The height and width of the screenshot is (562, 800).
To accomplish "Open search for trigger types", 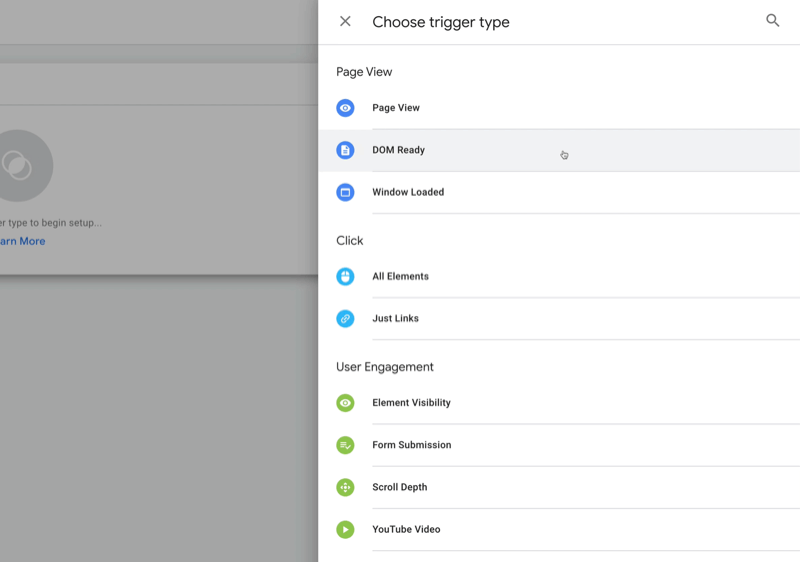I will tap(772, 21).
